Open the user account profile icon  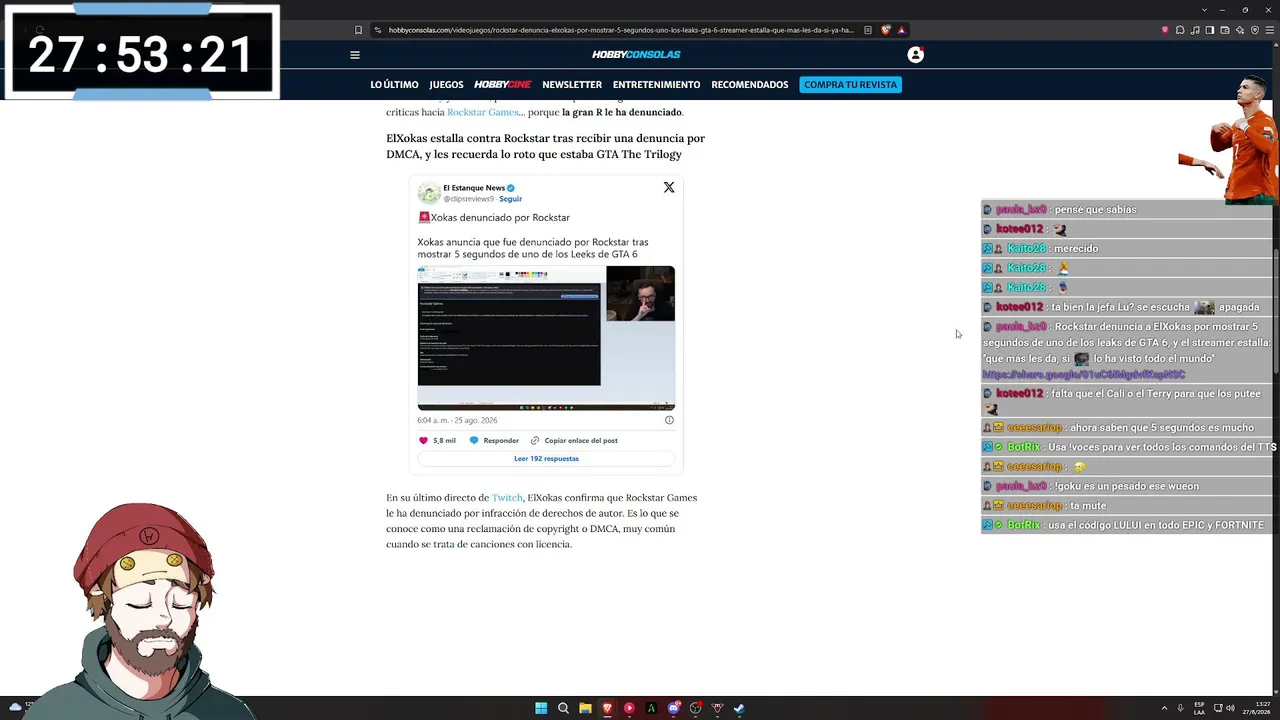[x=915, y=55]
